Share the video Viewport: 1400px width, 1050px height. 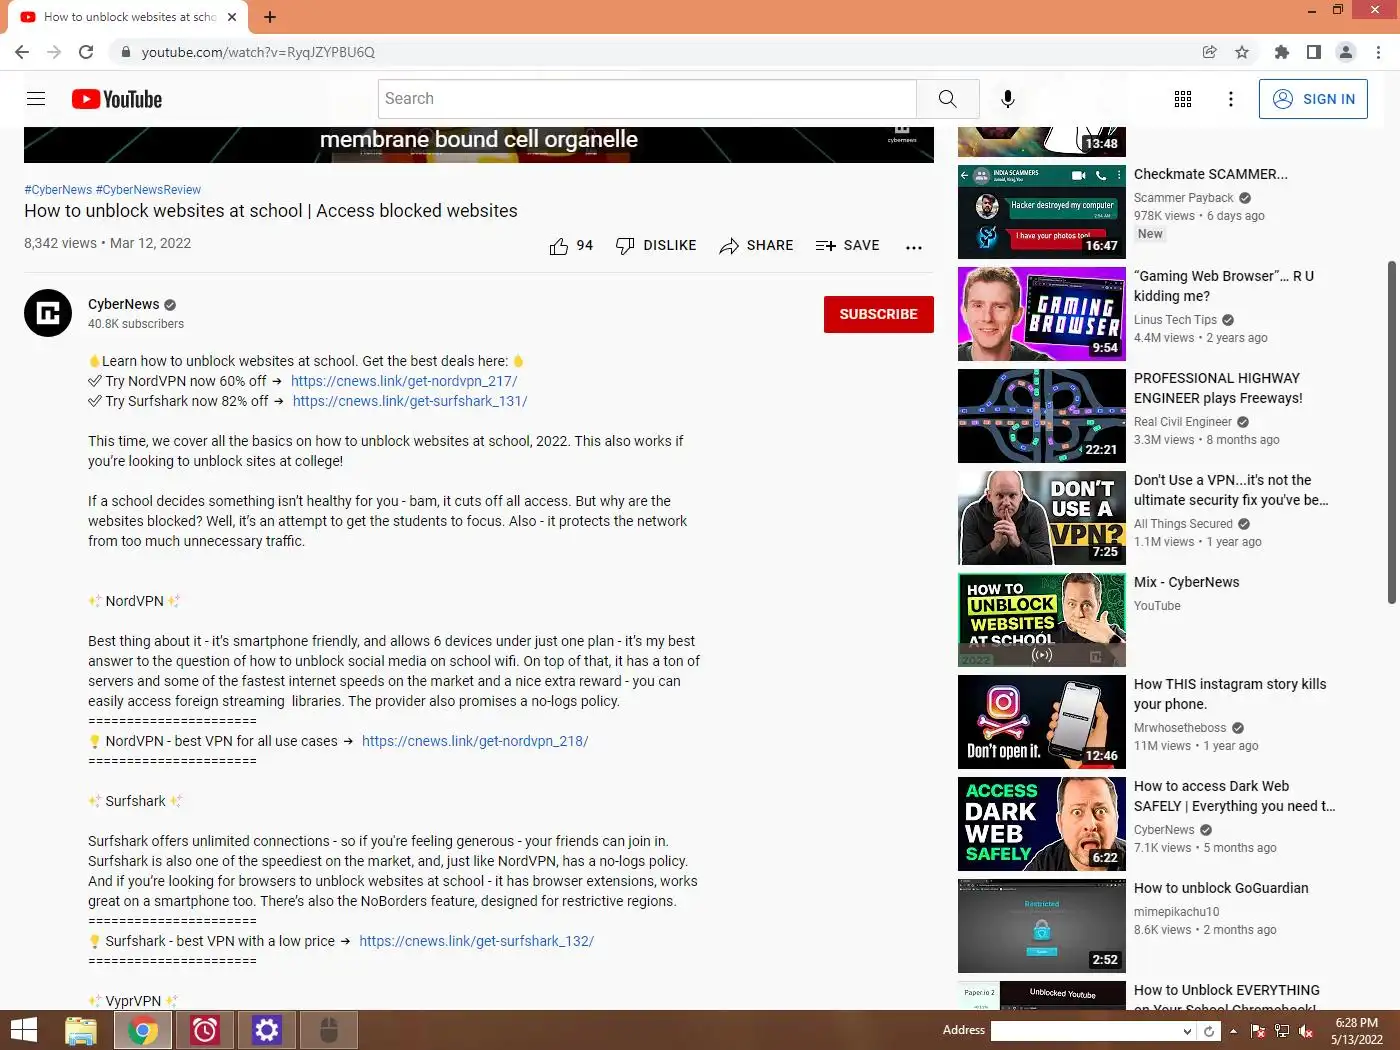[756, 246]
